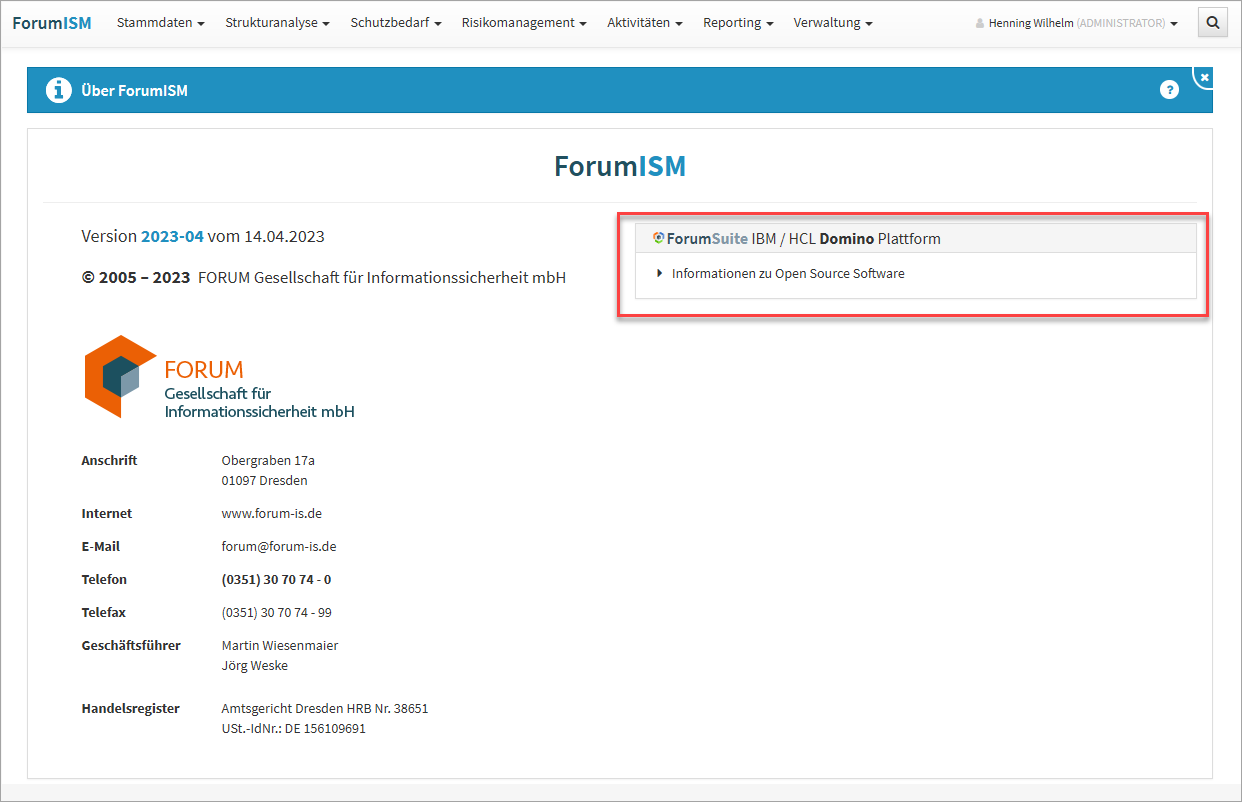Close the Über ForumISM panel
This screenshot has height=802, width=1242.
(1204, 77)
